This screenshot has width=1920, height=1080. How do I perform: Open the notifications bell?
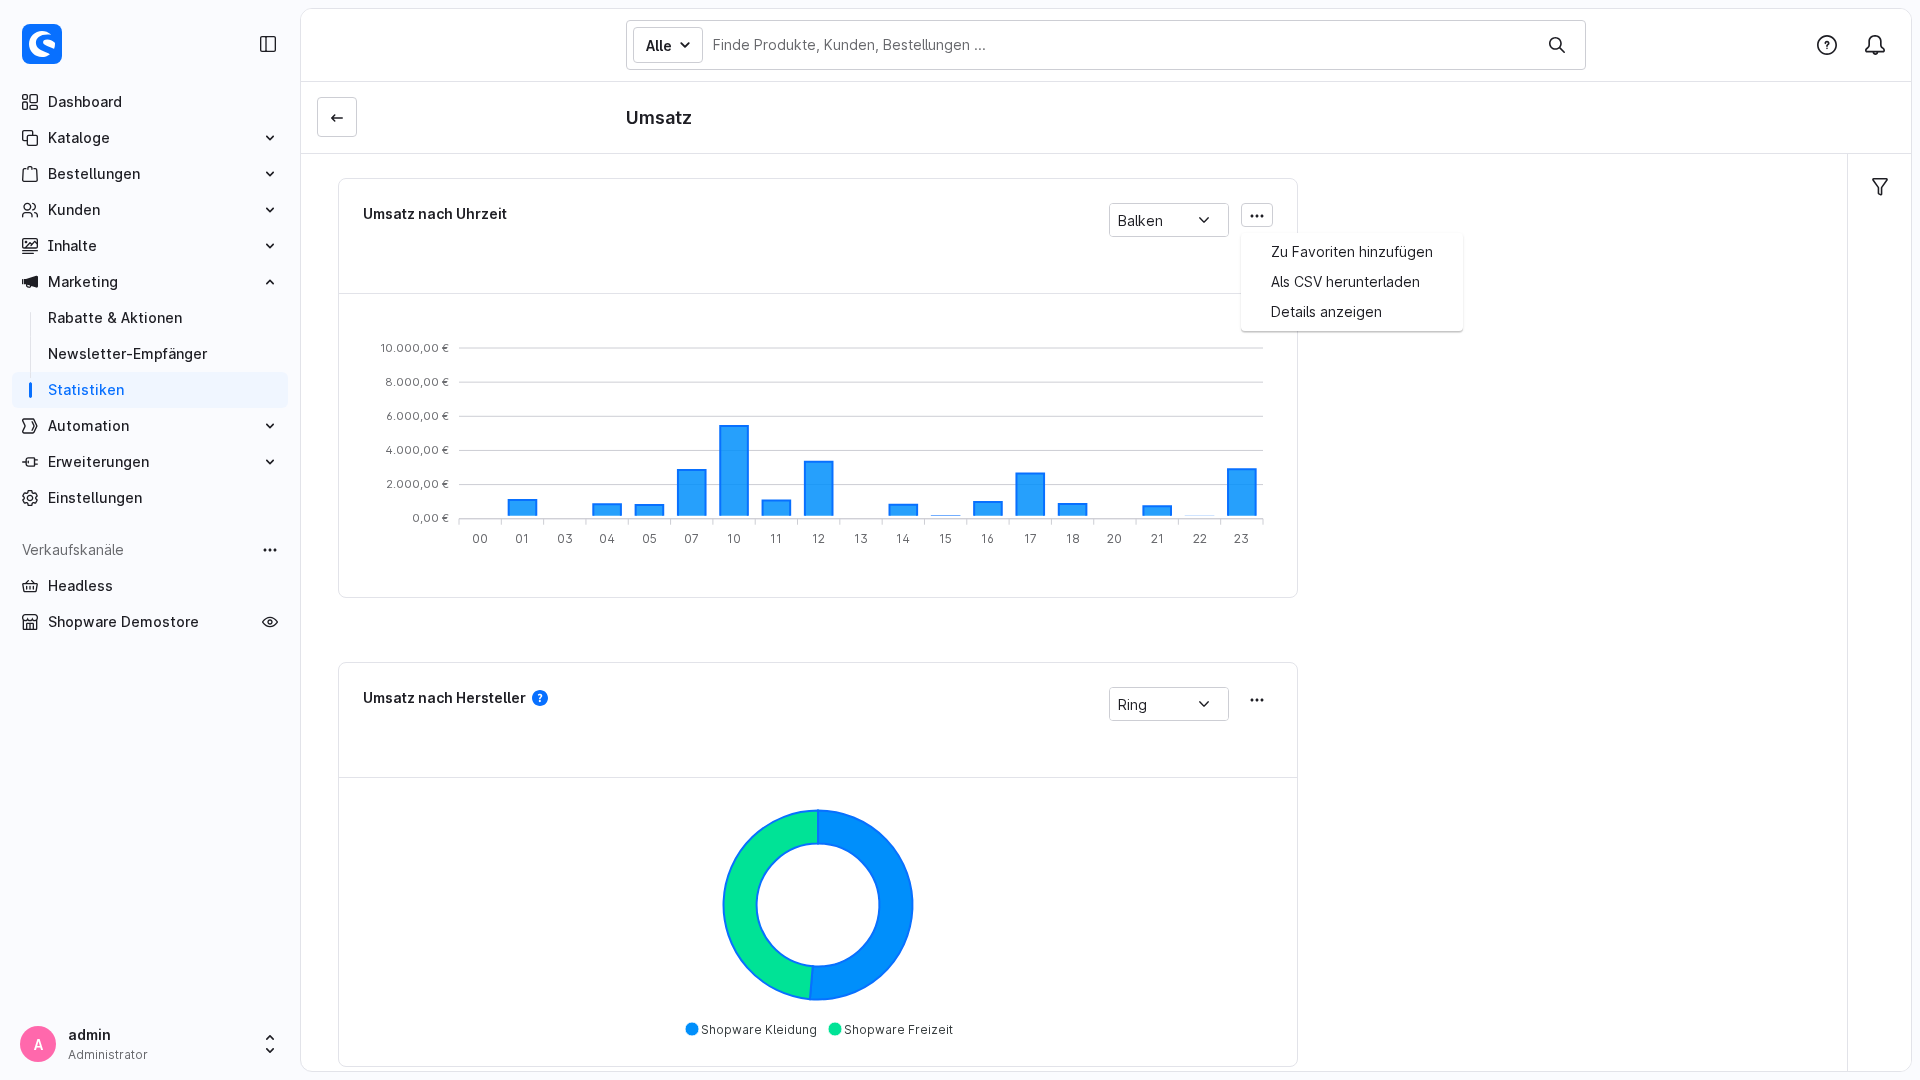(1875, 45)
